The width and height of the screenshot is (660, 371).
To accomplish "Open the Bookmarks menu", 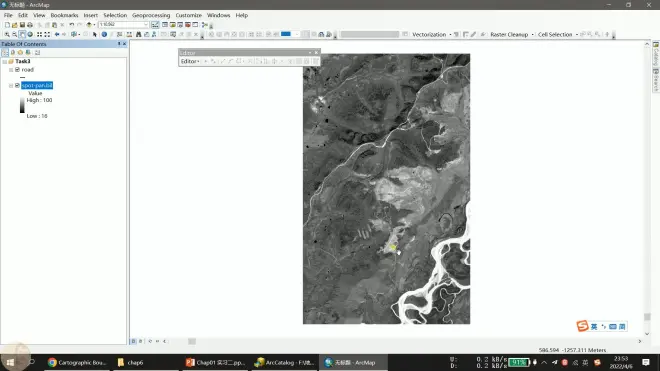I will 64,15.
